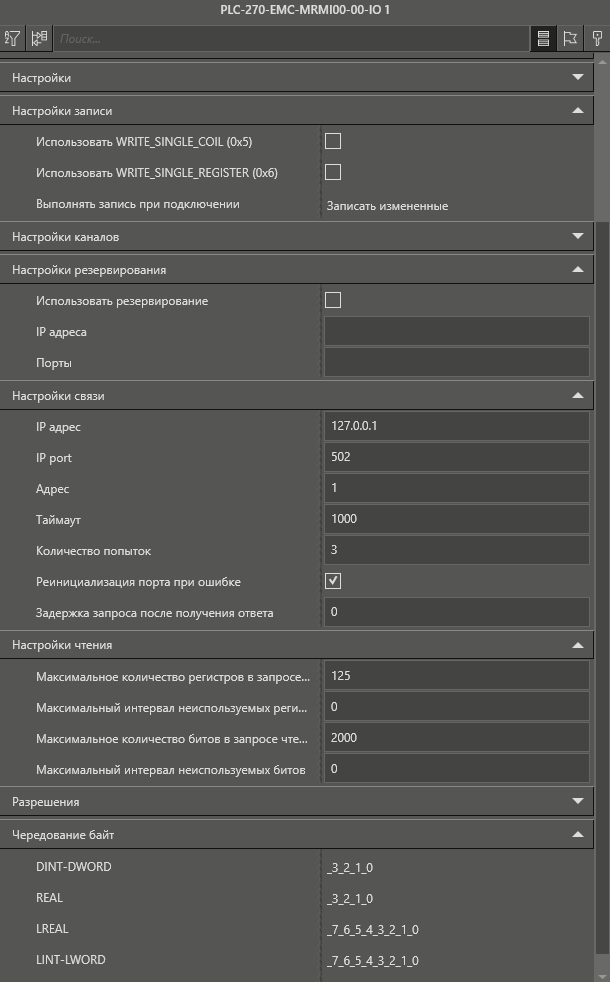610x982 pixels.
Task: Click the Задержка запроса после получения ответа field
Action: point(457,612)
